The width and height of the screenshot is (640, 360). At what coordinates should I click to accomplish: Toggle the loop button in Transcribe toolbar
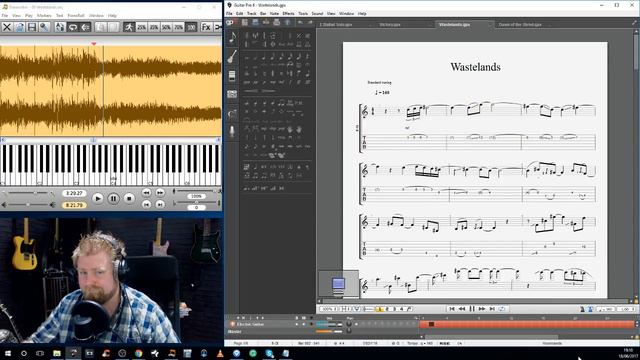click(73, 27)
